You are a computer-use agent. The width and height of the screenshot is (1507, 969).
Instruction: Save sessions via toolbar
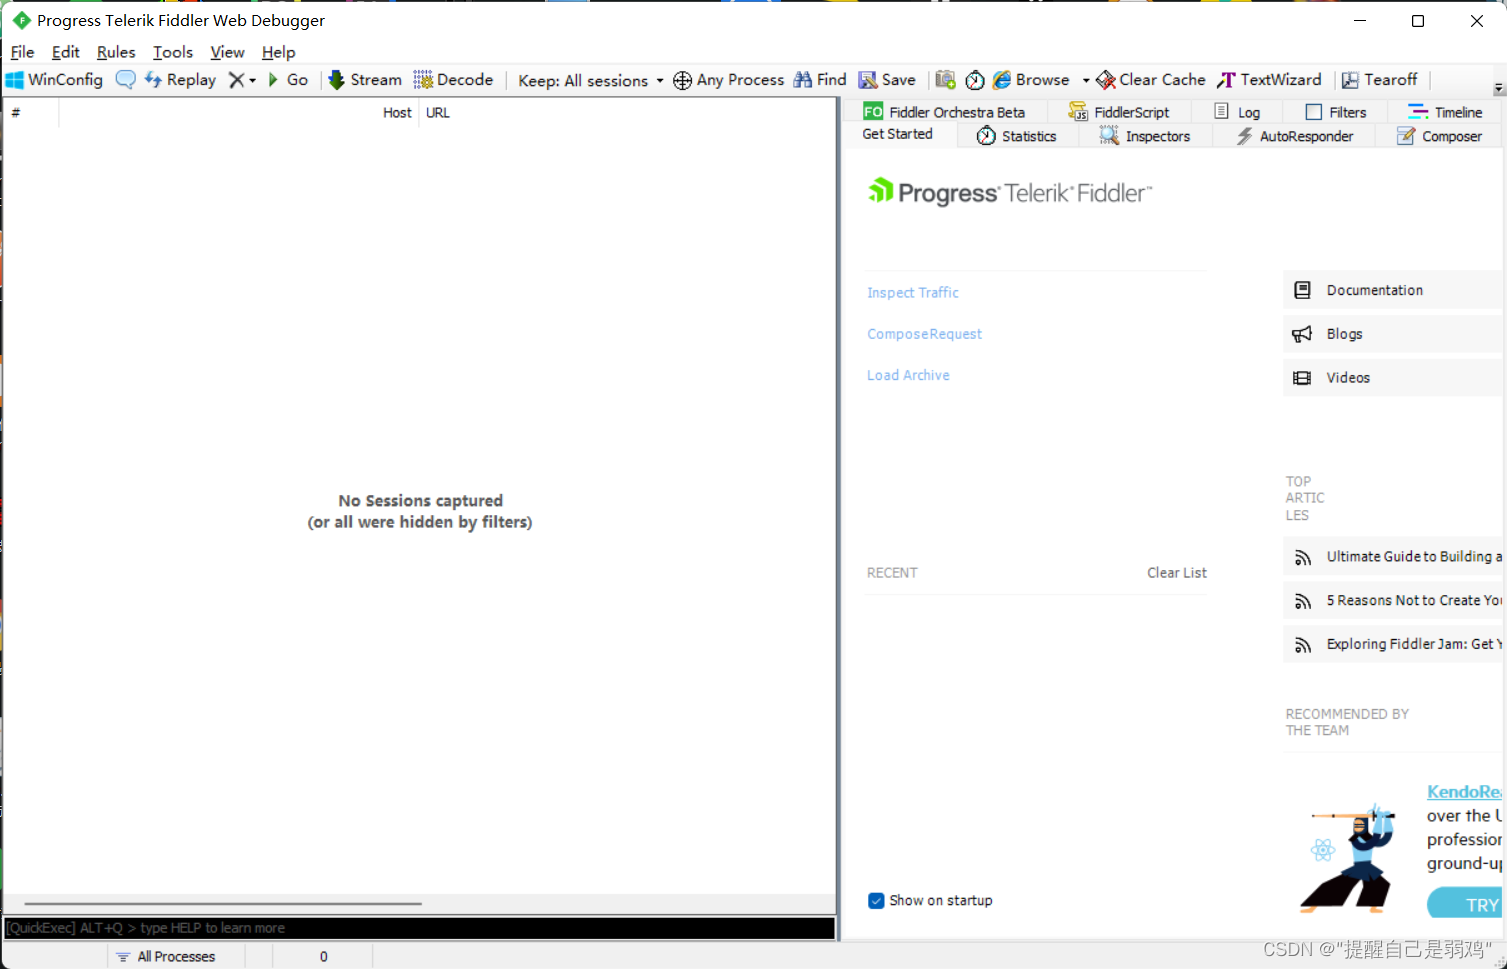pos(887,80)
